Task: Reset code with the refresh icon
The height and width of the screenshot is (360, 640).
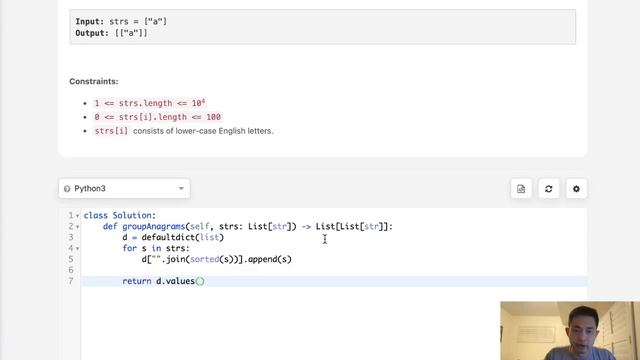Action: [549, 189]
